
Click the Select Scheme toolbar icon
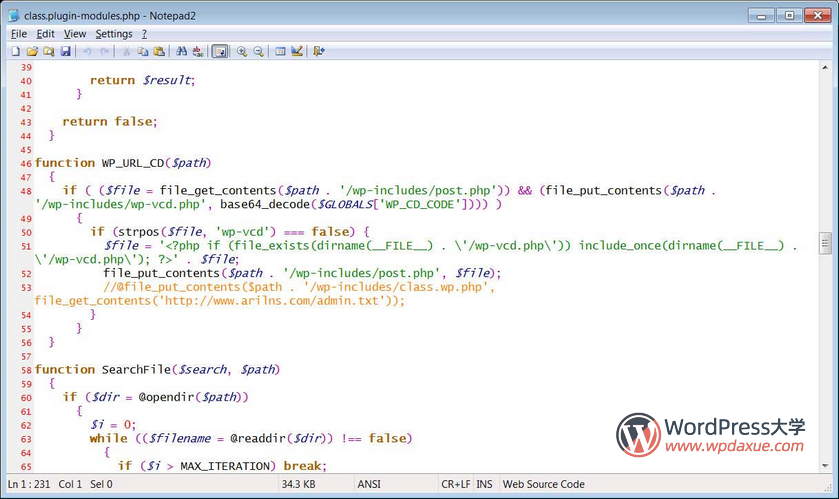coord(280,51)
